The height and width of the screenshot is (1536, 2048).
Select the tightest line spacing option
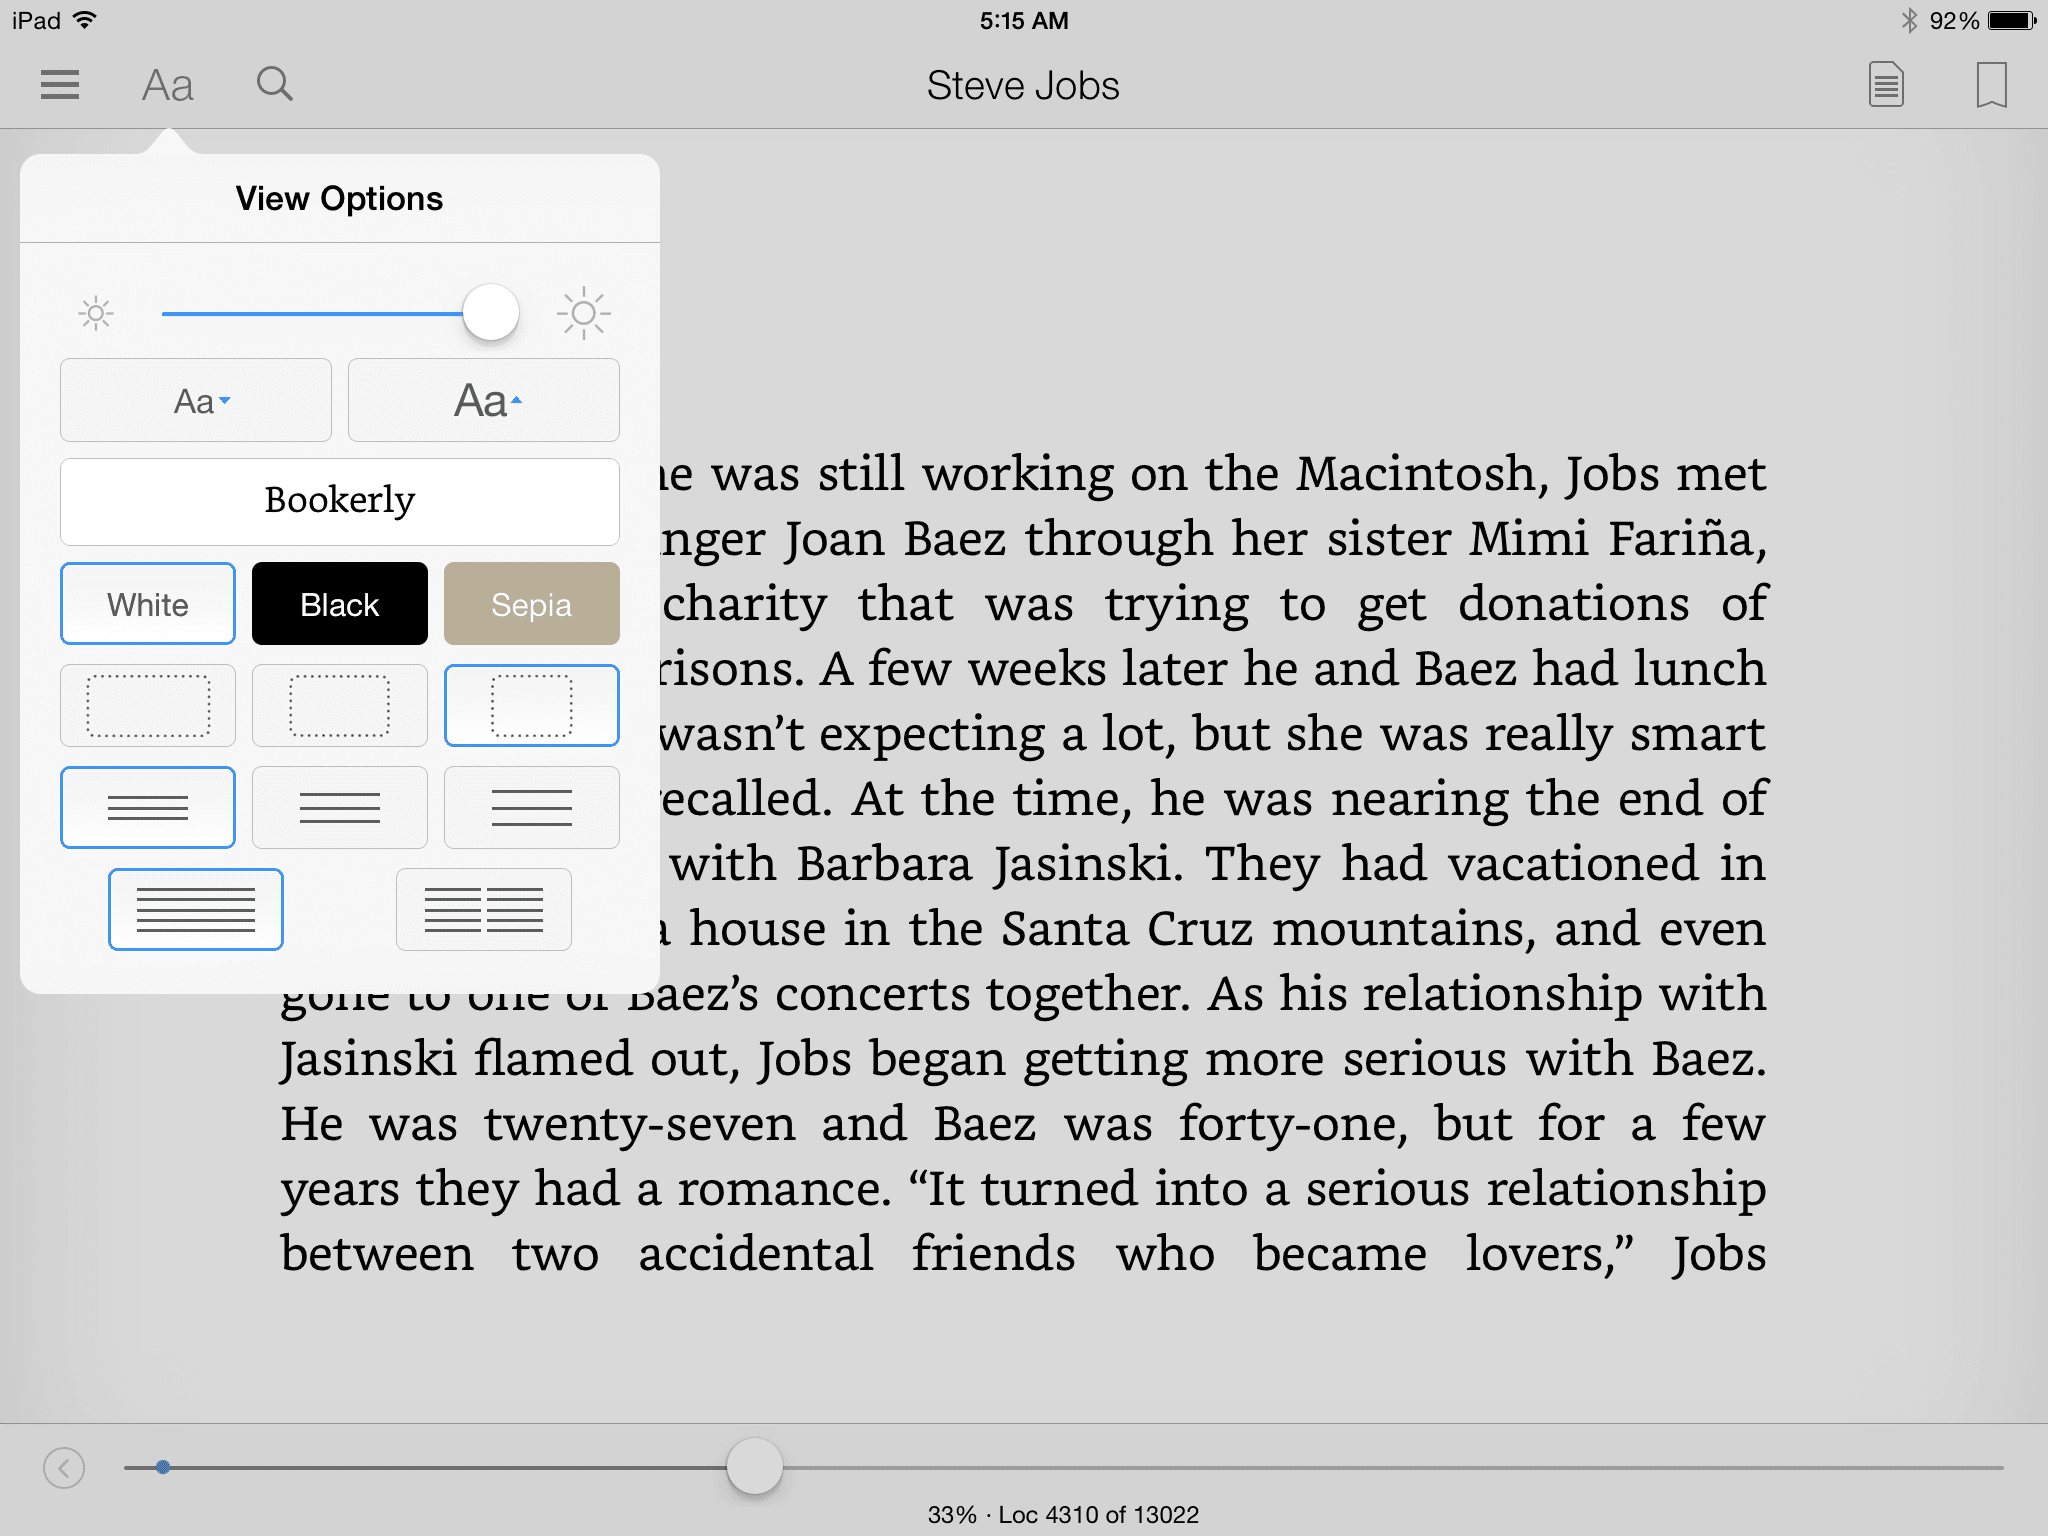[148, 808]
